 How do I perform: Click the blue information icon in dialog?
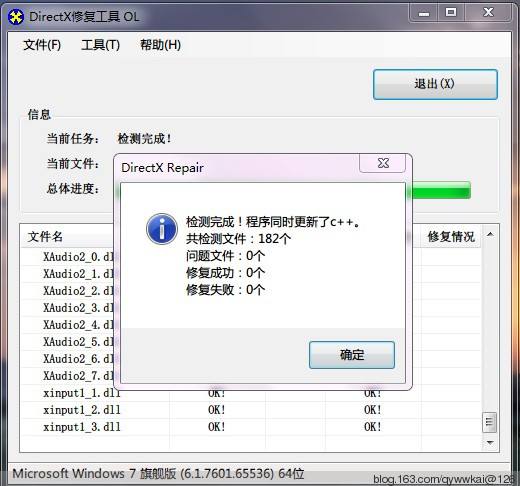click(162, 229)
